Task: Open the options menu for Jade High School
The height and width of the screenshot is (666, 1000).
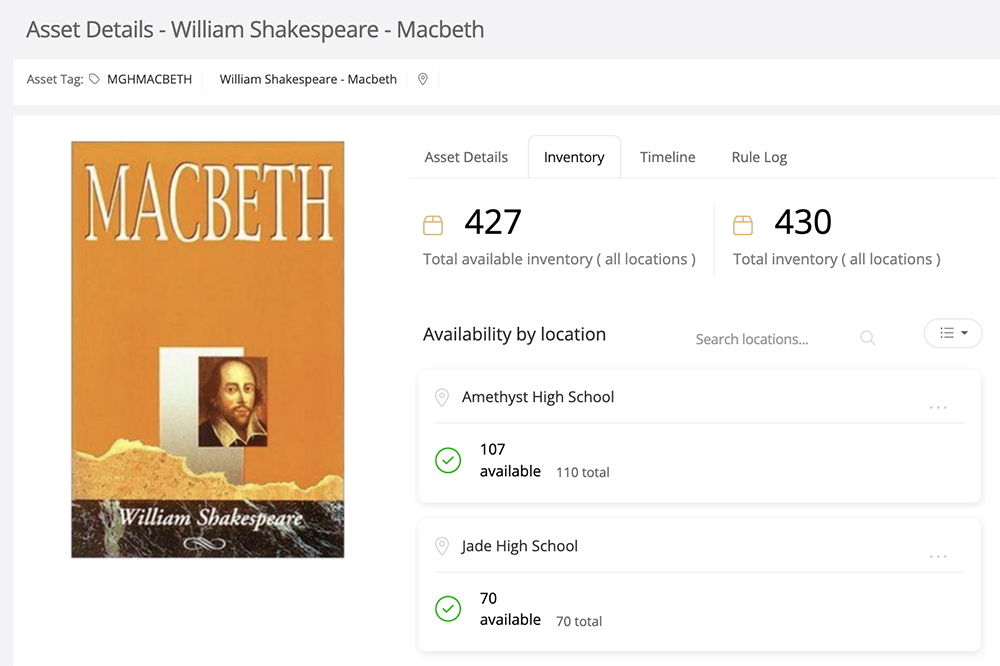Action: tap(938, 555)
